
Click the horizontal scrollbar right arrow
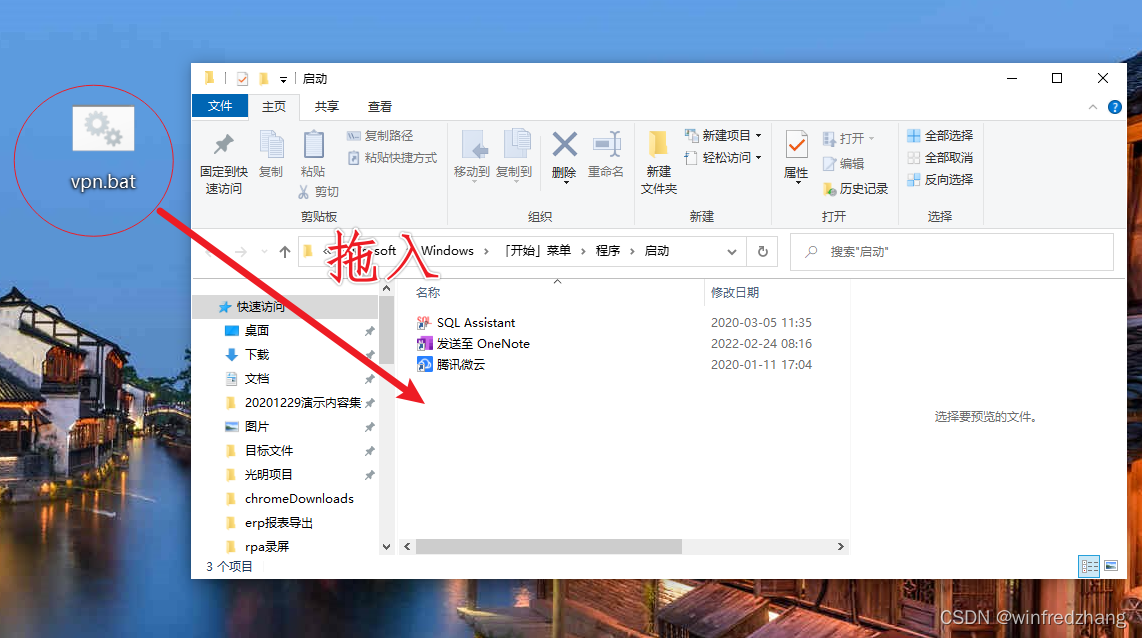(840, 546)
